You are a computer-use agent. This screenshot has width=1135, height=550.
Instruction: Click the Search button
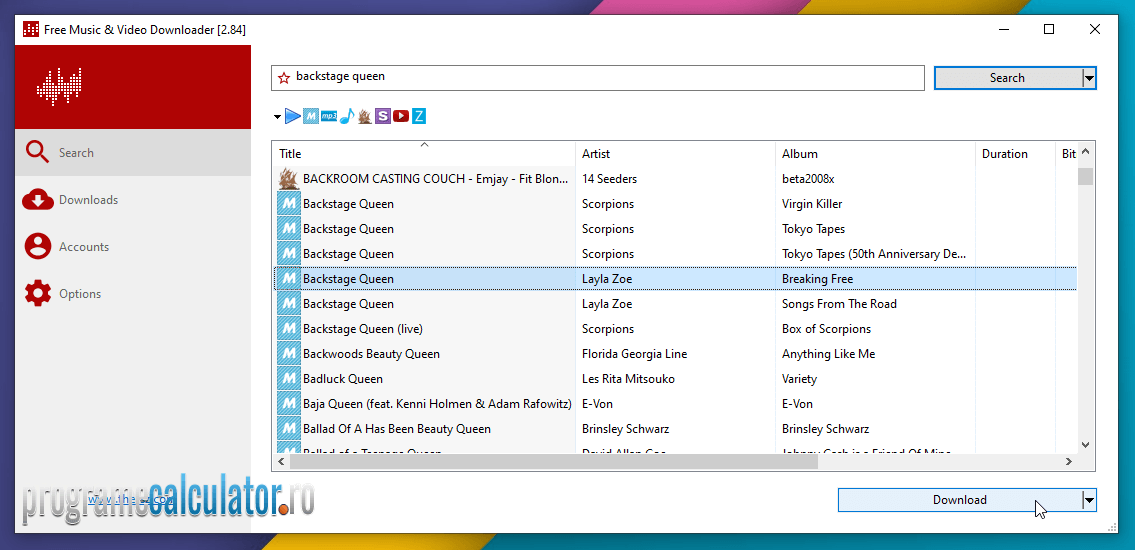tap(1008, 77)
